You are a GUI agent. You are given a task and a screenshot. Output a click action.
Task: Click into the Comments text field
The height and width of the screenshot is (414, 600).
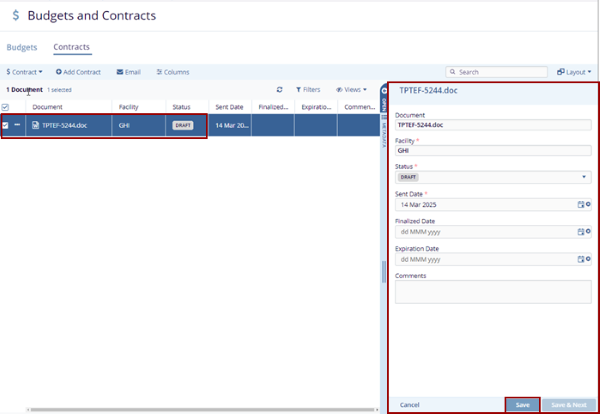click(493, 291)
